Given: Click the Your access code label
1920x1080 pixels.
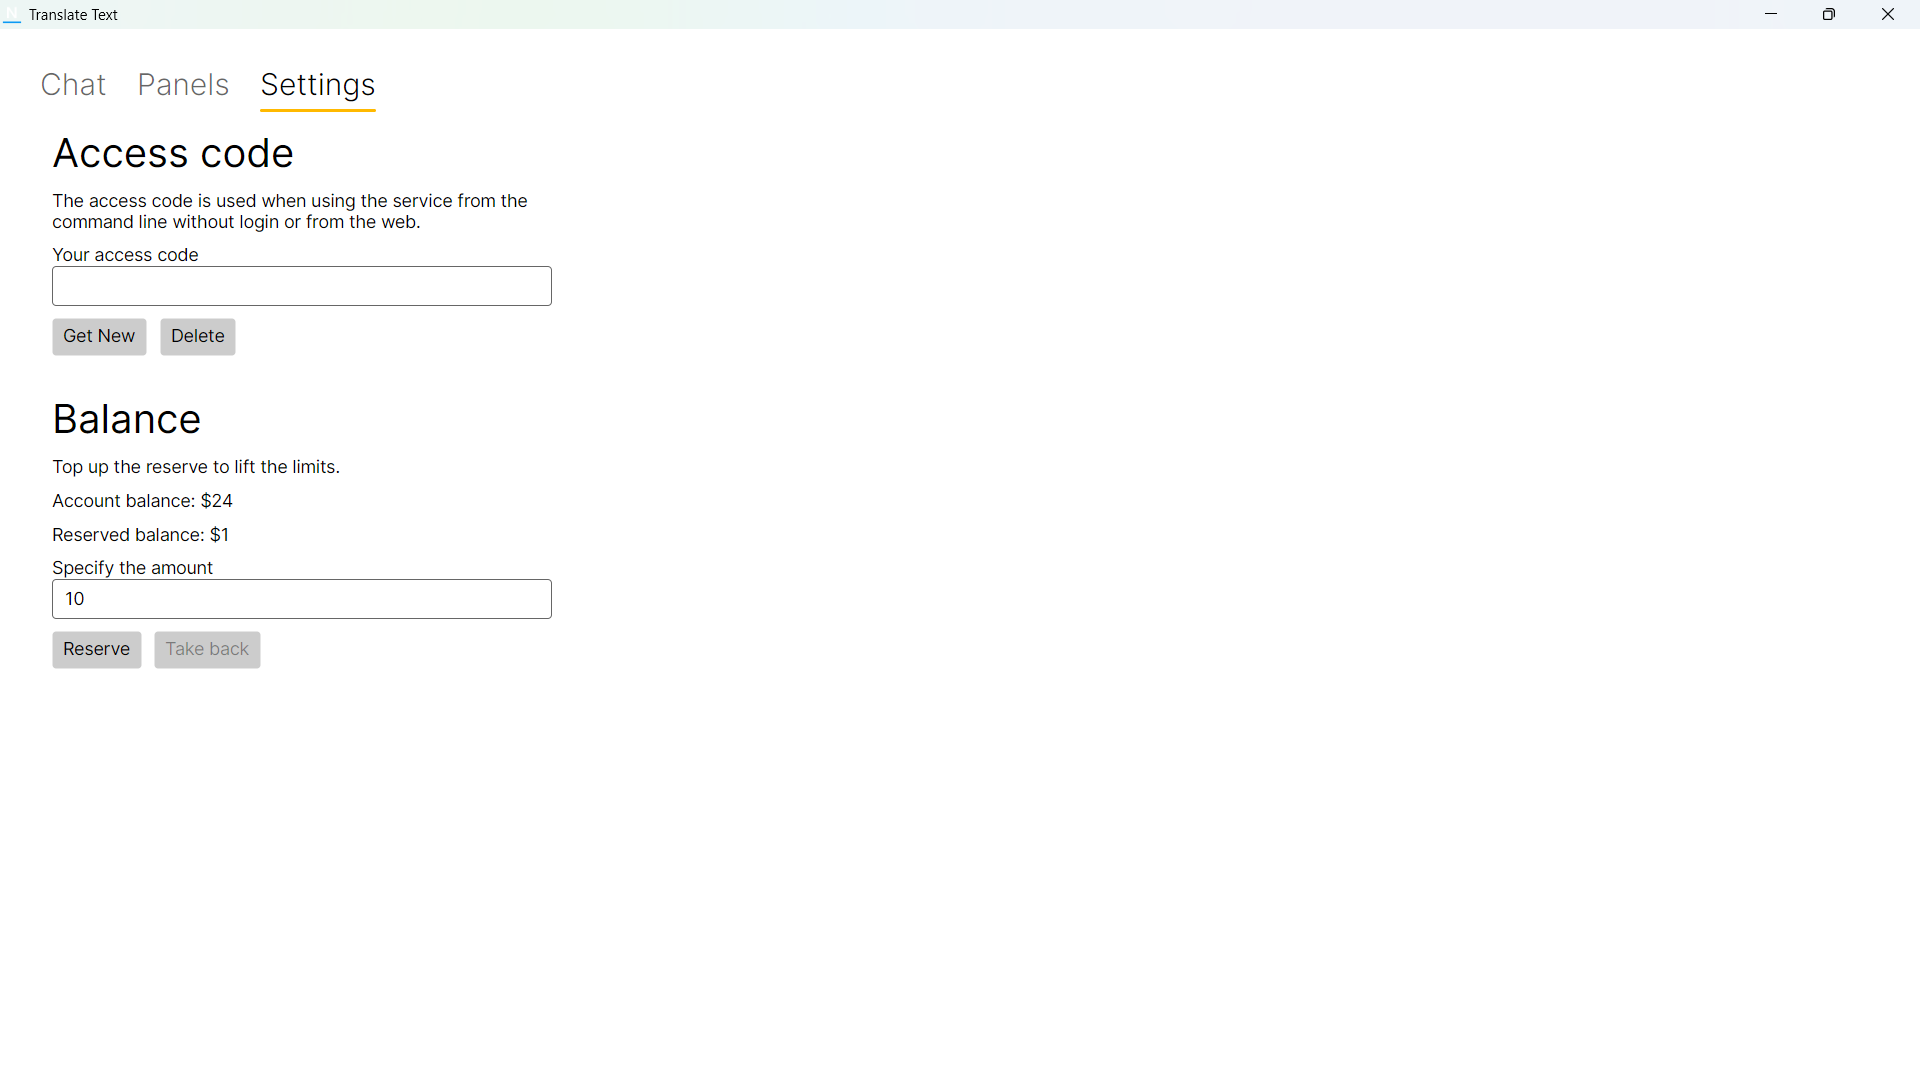Looking at the screenshot, I should coord(124,255).
